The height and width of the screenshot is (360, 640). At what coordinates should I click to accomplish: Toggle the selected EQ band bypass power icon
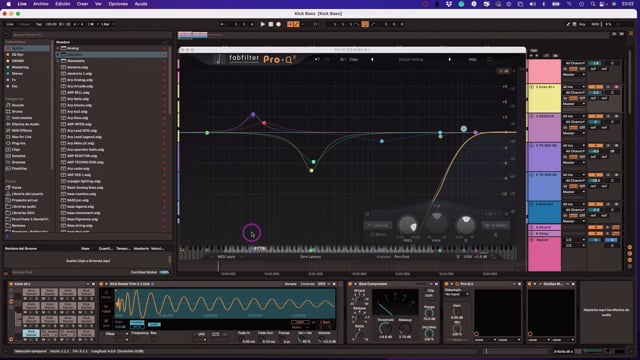367,214
